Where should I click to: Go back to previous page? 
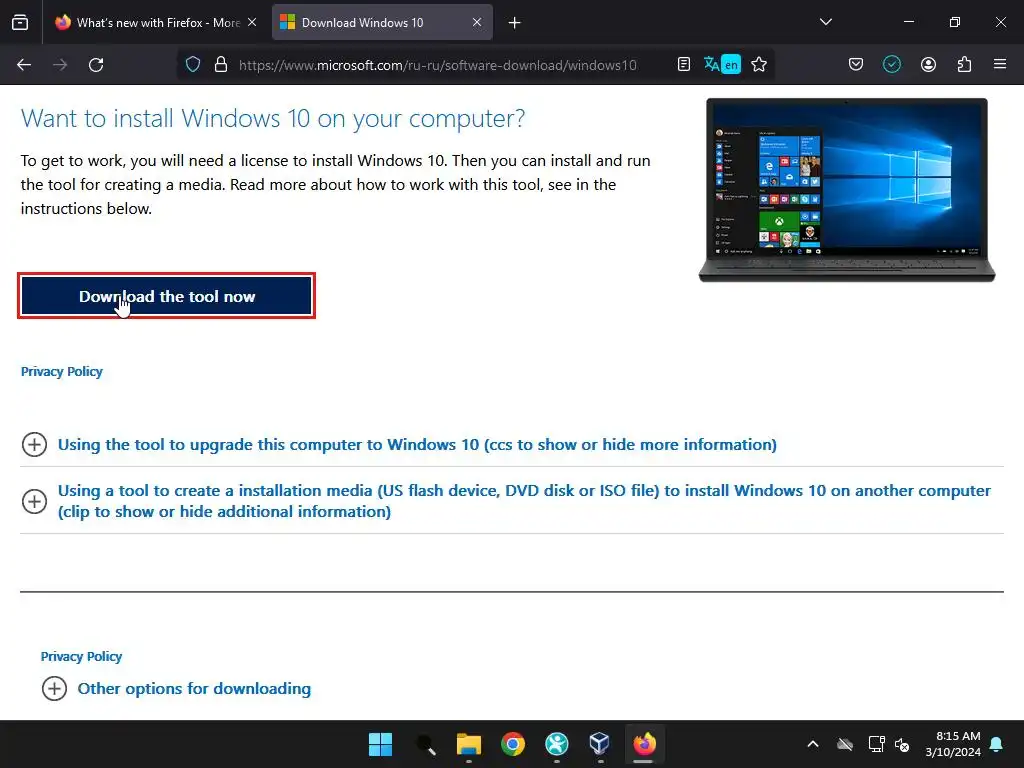click(24, 65)
